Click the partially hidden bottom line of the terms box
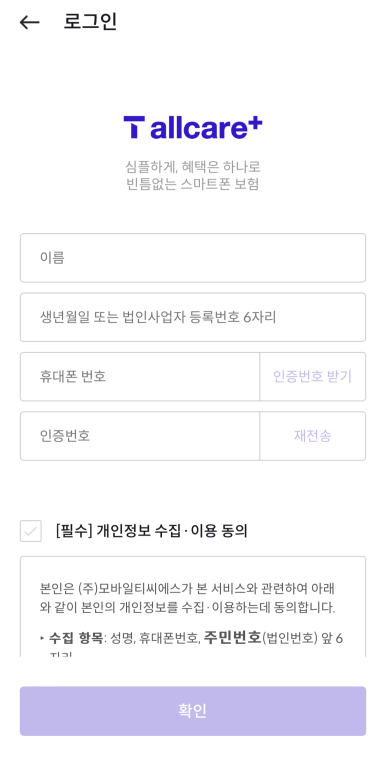386x772 pixels. pos(57,654)
